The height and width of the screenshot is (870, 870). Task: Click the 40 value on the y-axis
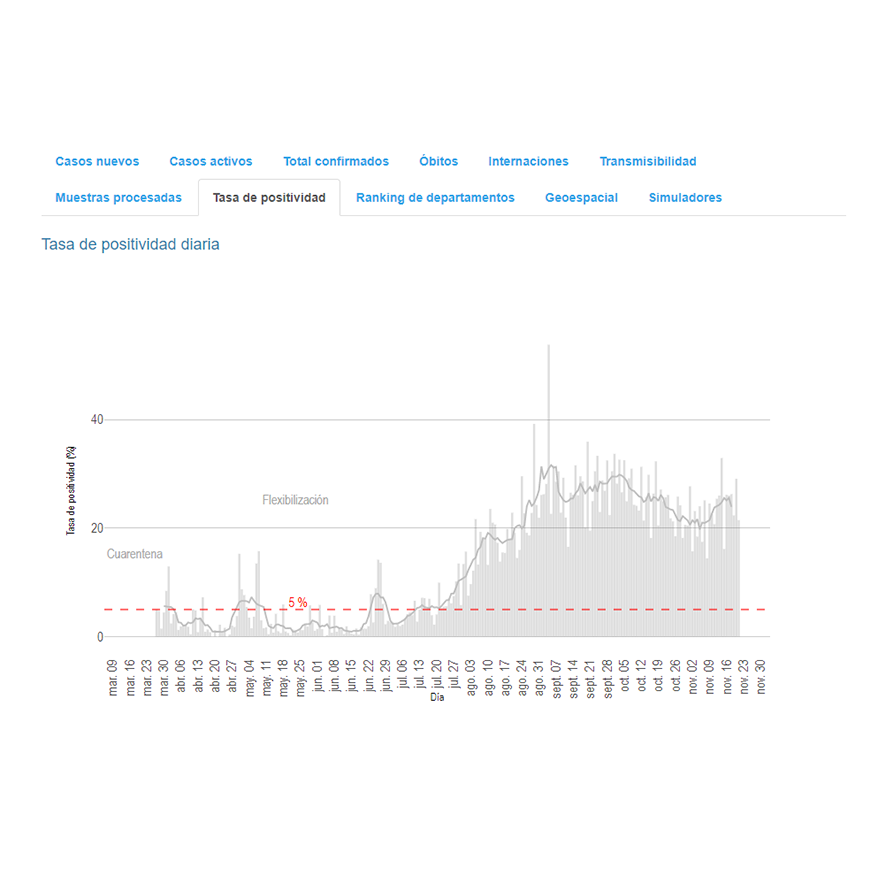97,419
